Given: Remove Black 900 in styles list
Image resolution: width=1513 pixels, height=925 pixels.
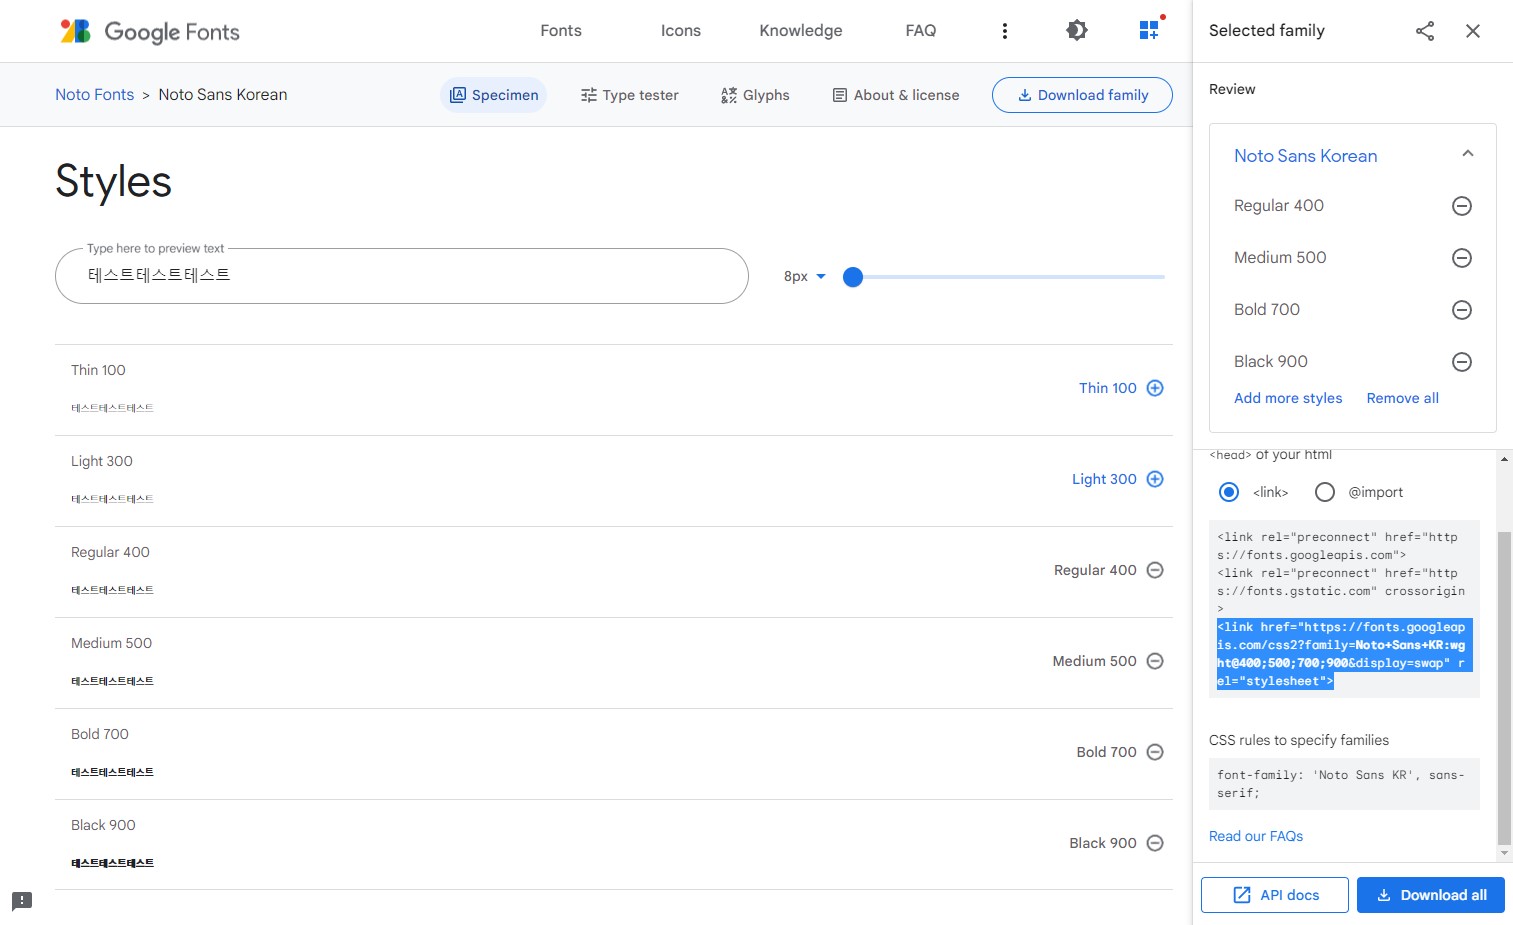Looking at the screenshot, I should tap(1155, 843).
